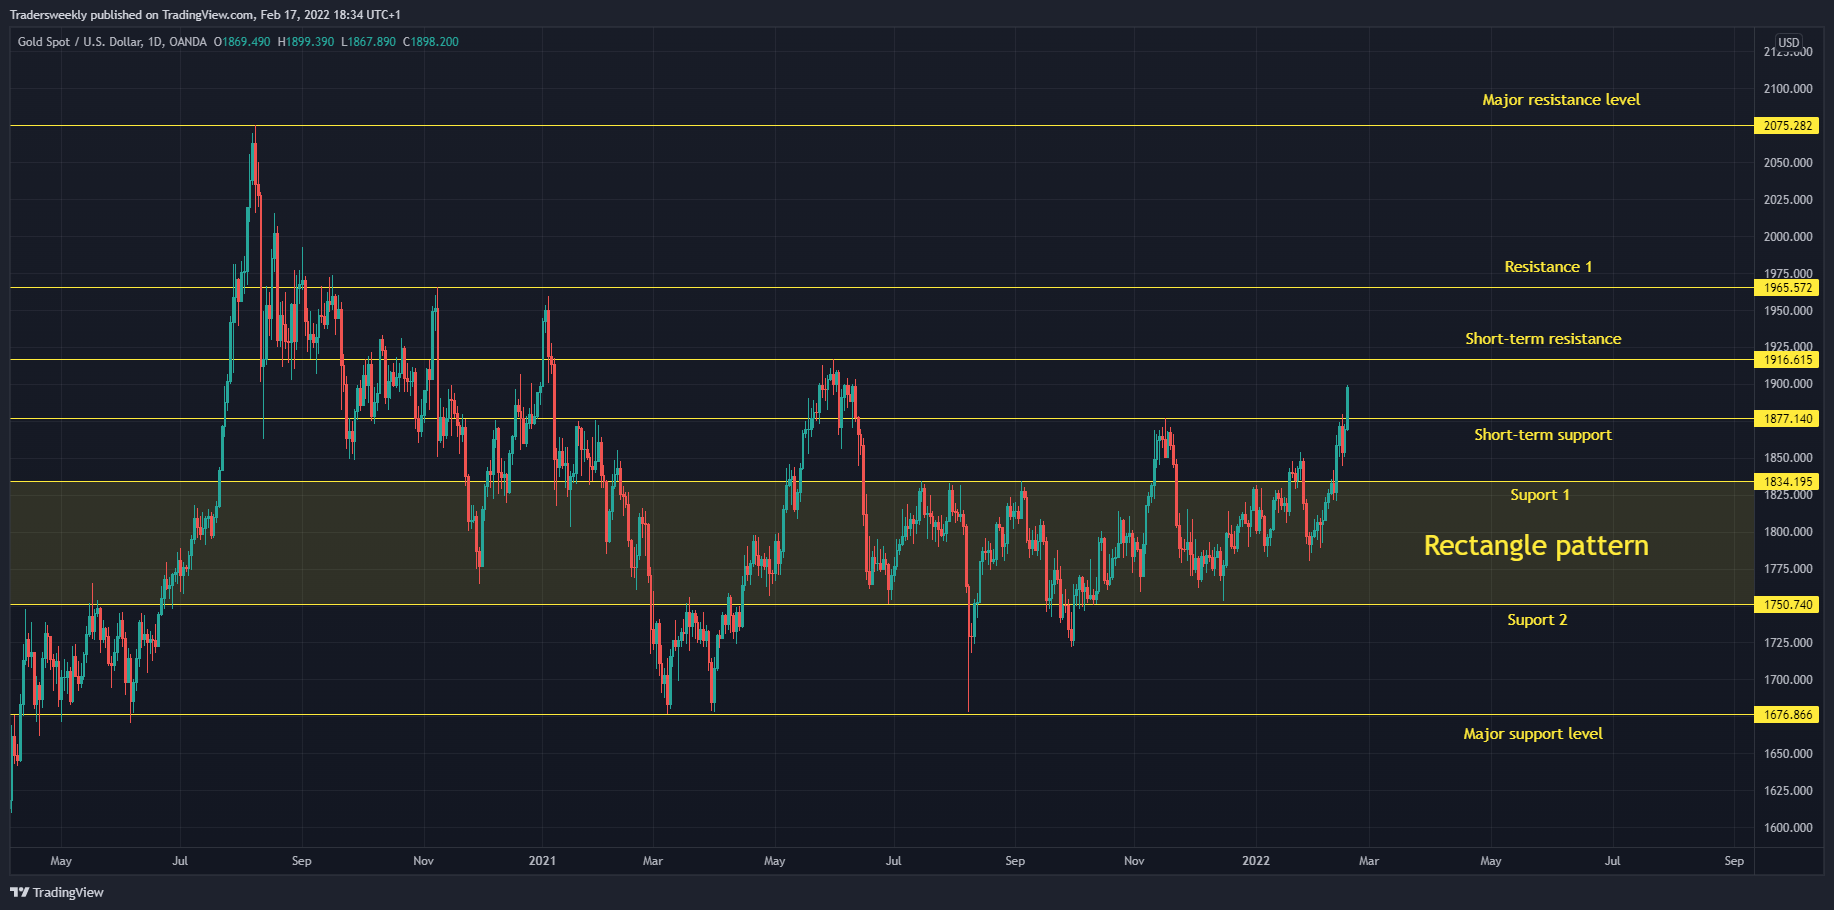This screenshot has width=1834, height=910.
Task: Click the close value C1898.200
Action: point(431,42)
